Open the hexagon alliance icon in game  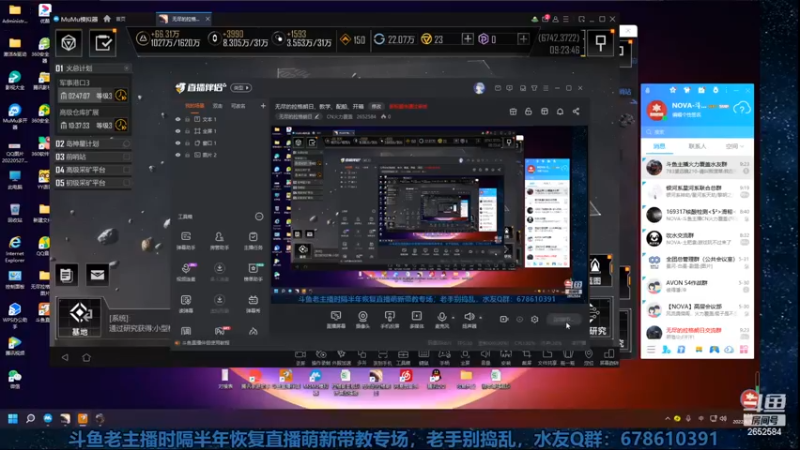(x=68, y=43)
